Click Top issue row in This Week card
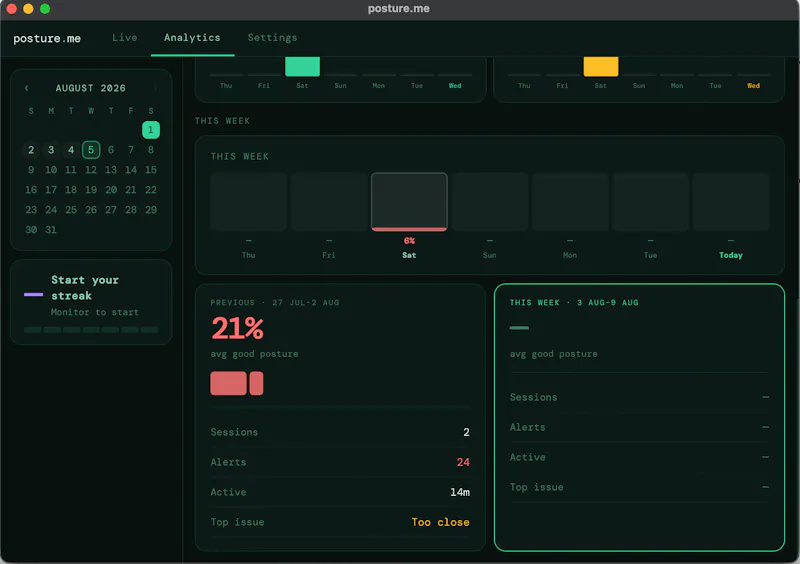Image resolution: width=800 pixels, height=564 pixels. (639, 487)
